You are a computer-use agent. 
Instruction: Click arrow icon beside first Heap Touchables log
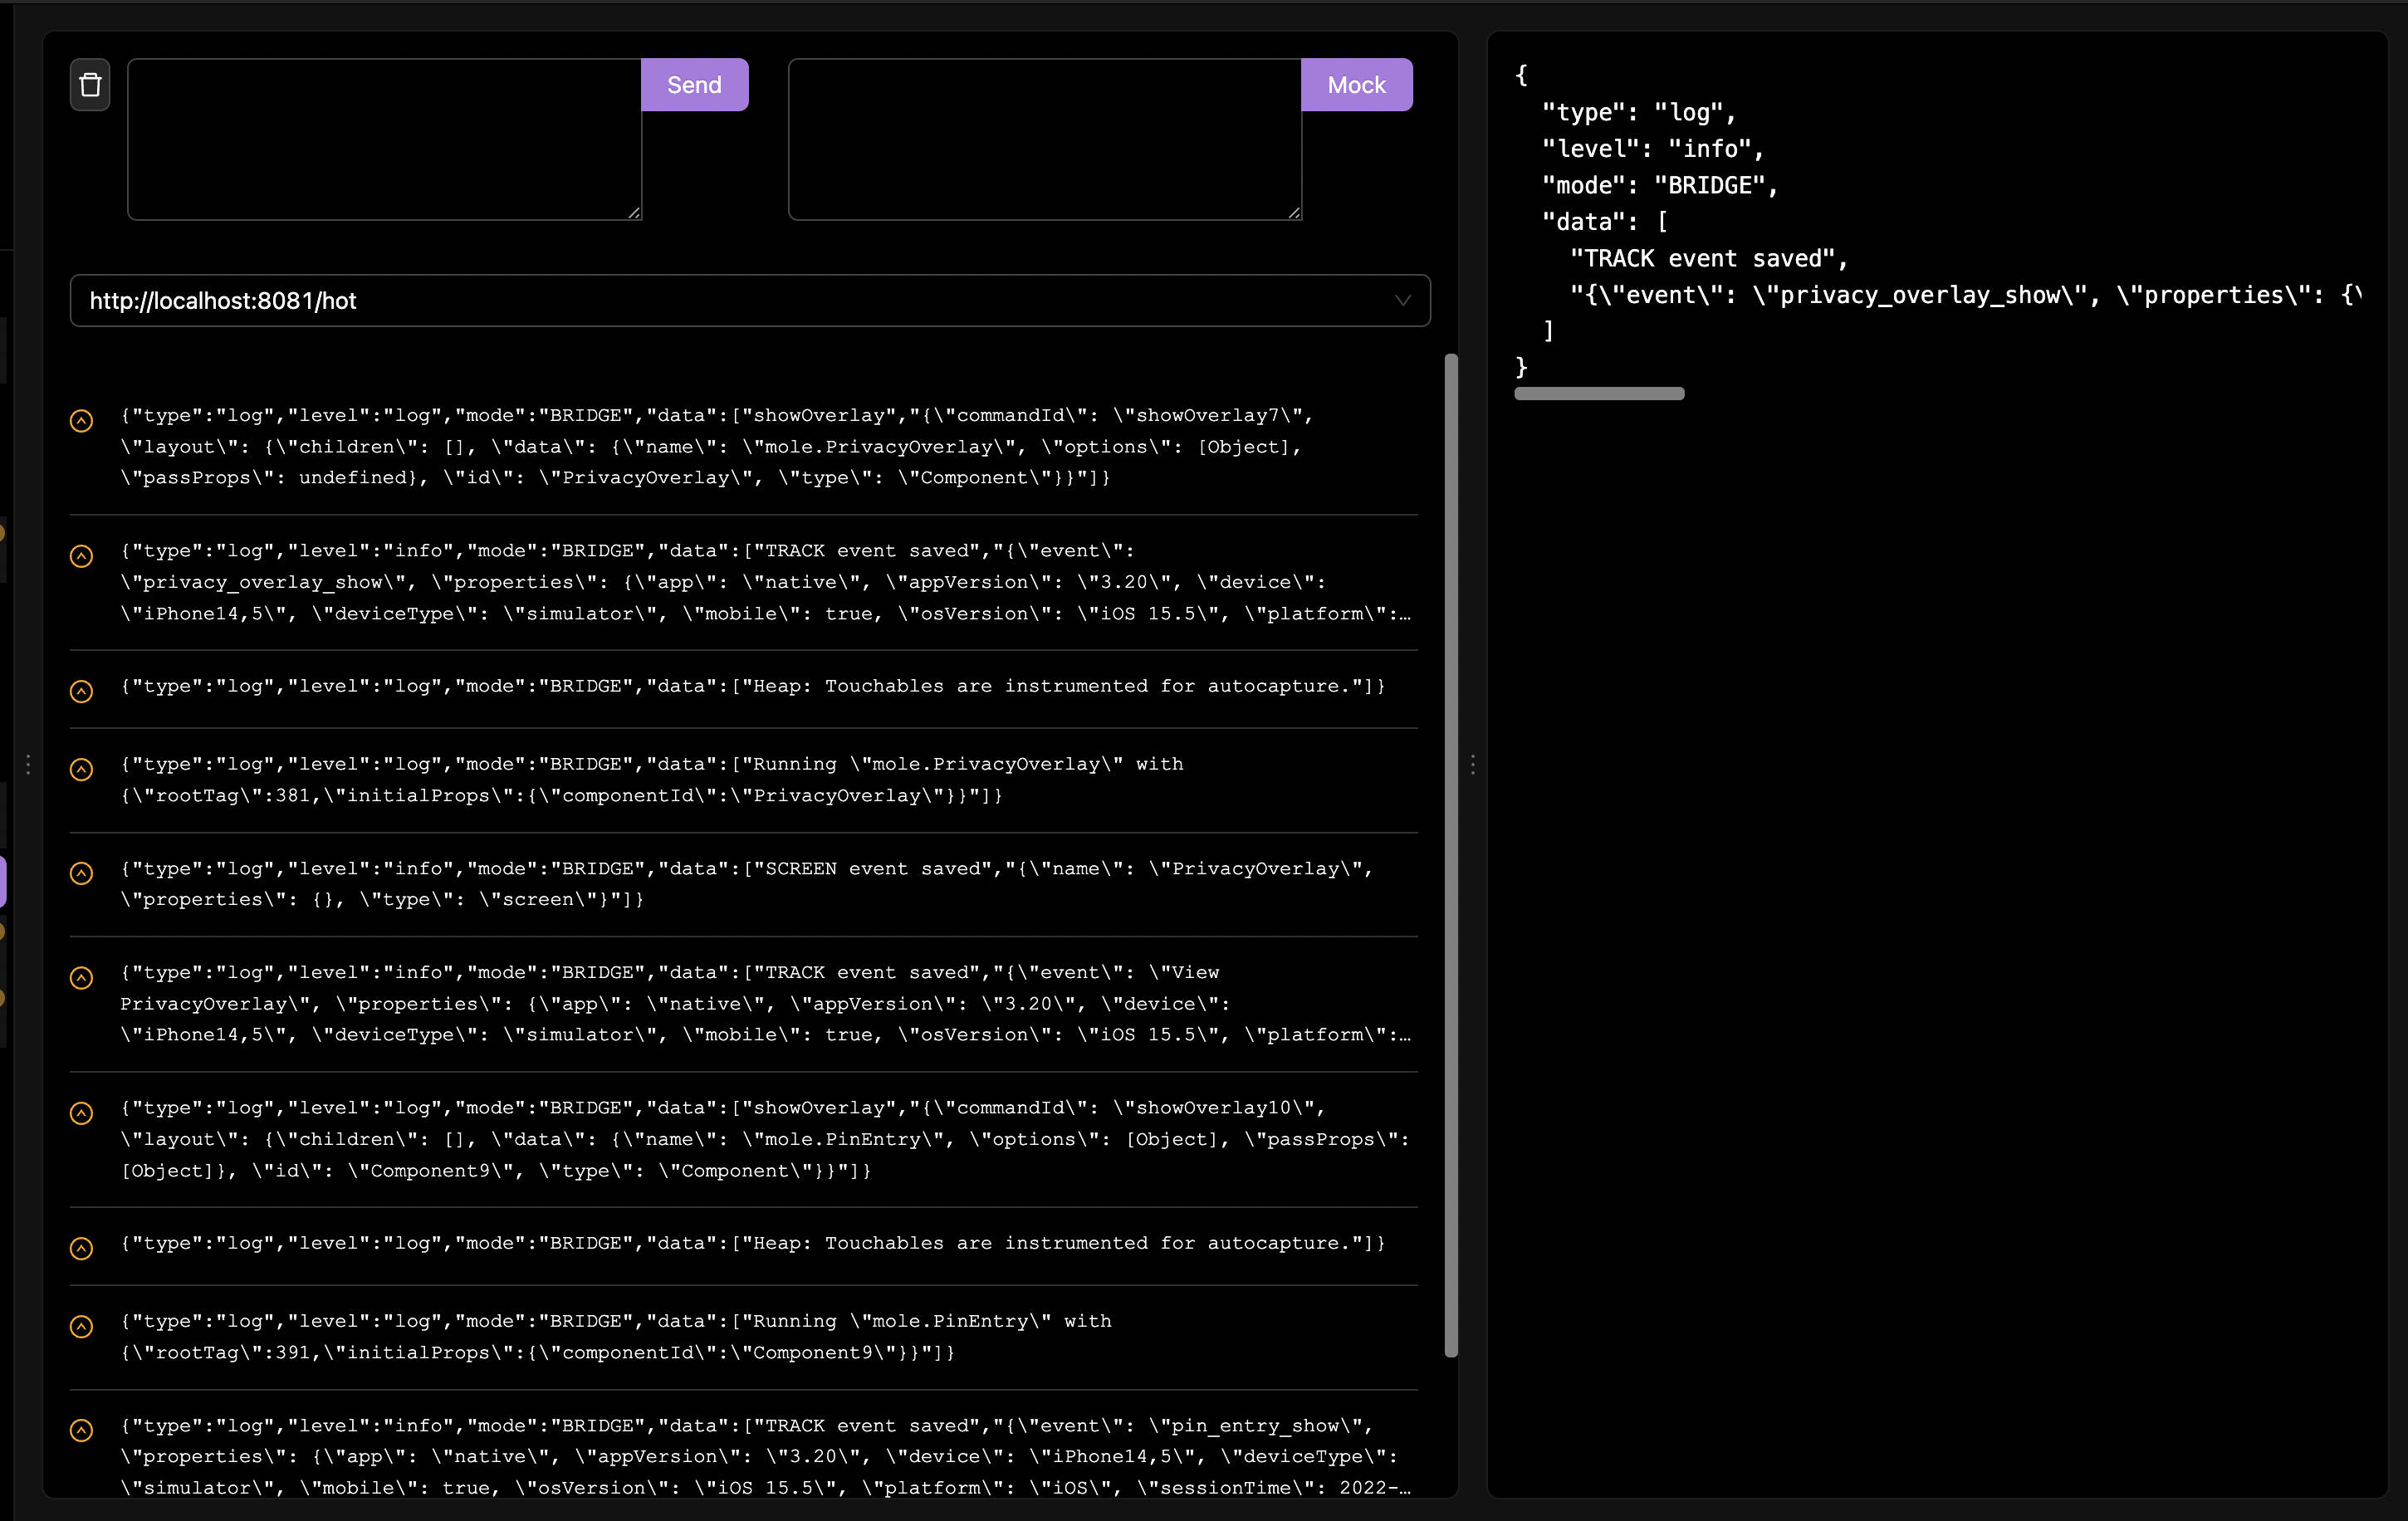click(82, 691)
